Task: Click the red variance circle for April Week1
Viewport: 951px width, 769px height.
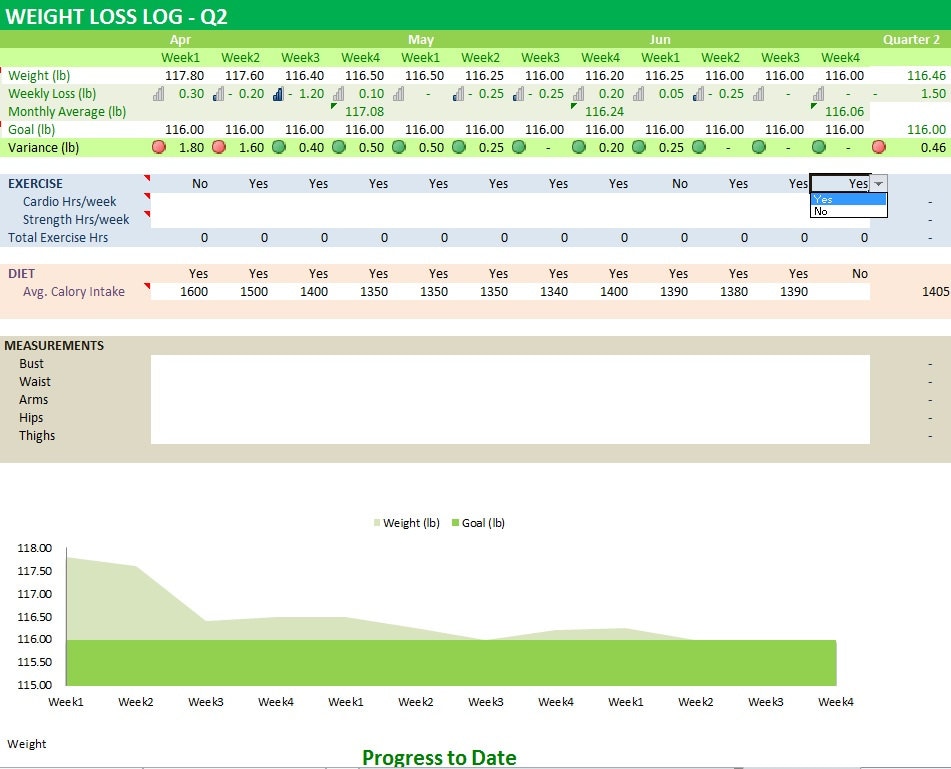Action: (x=158, y=147)
